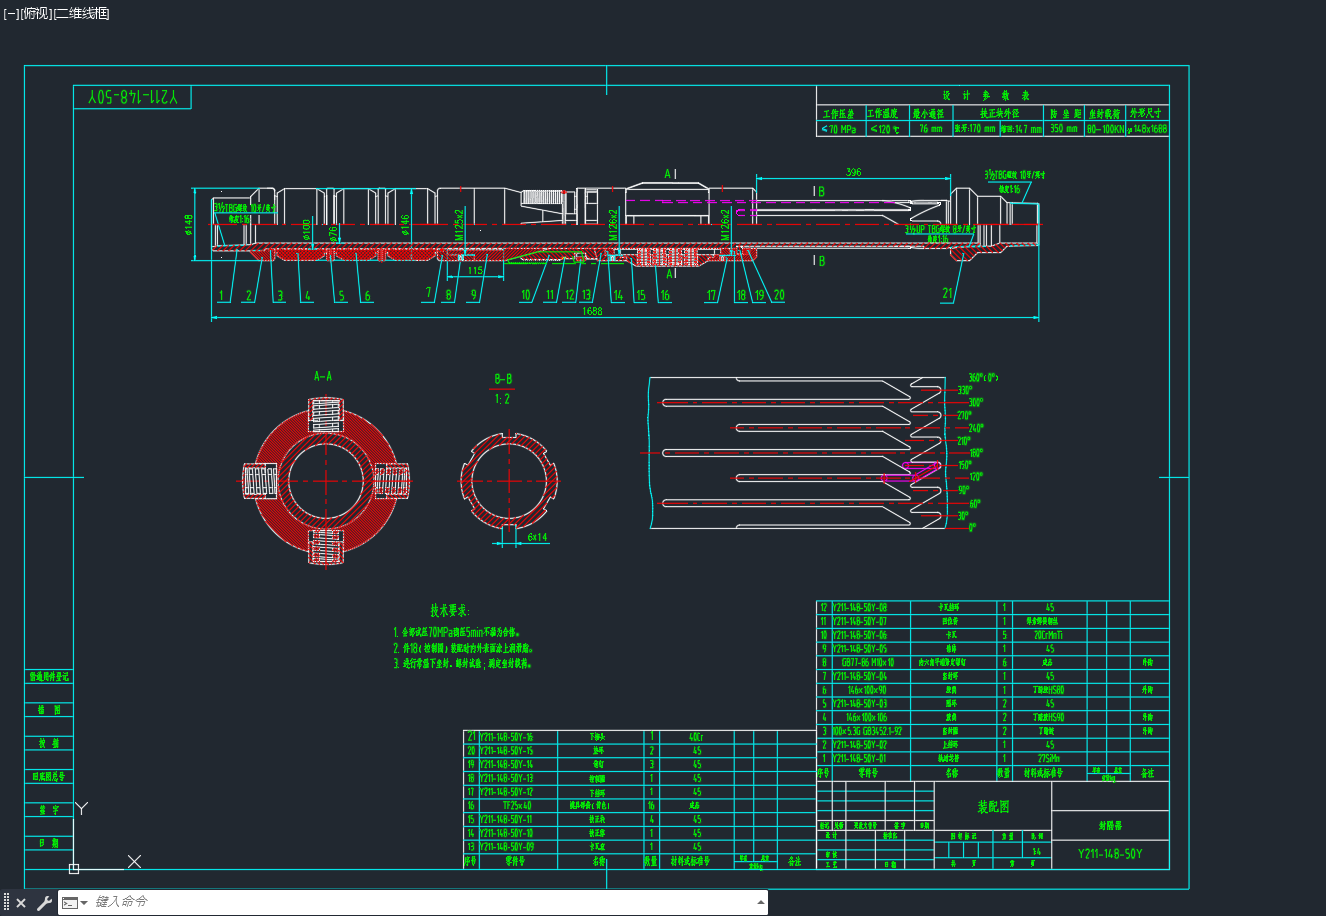Image resolution: width=1326 pixels, height=916 pixels.
Task: Select the B-B section view title
Action: 503,380
